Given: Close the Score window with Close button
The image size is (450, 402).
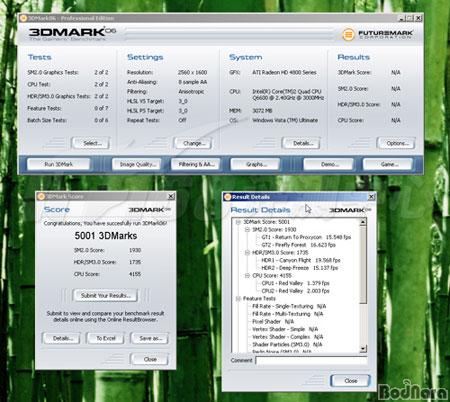Looking at the screenshot, I should click(x=150, y=359).
